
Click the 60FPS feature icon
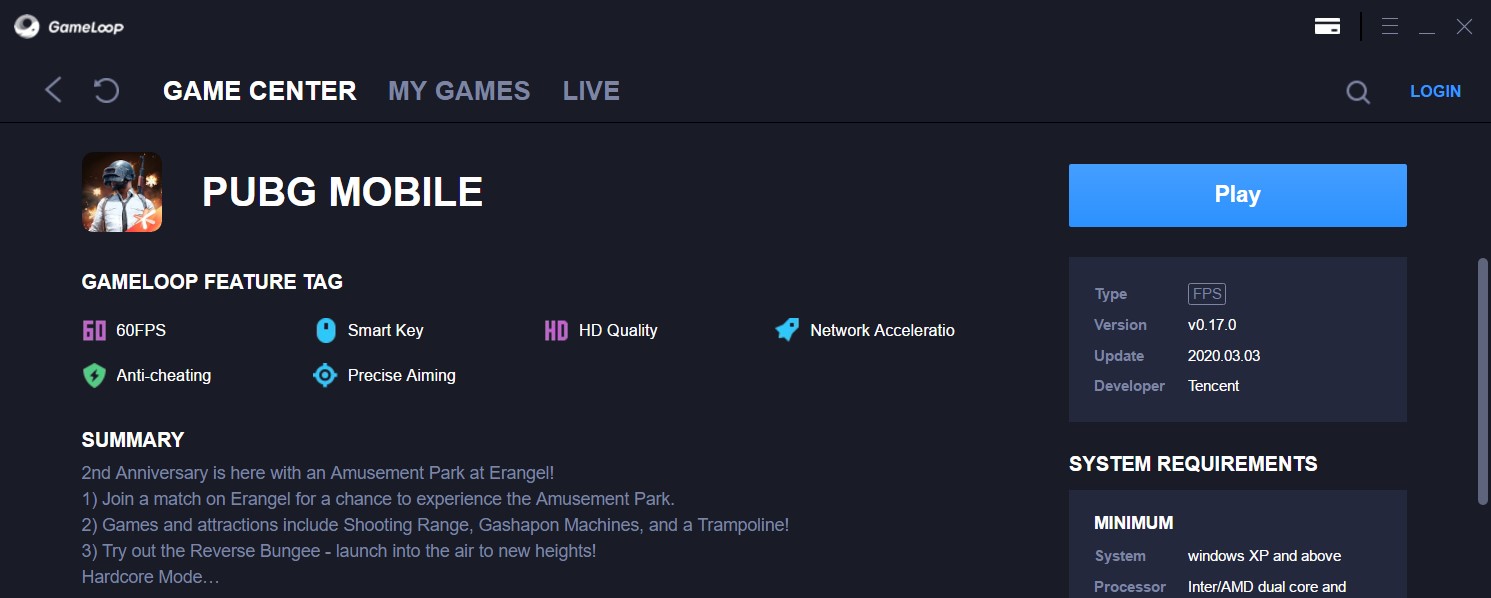click(x=94, y=330)
